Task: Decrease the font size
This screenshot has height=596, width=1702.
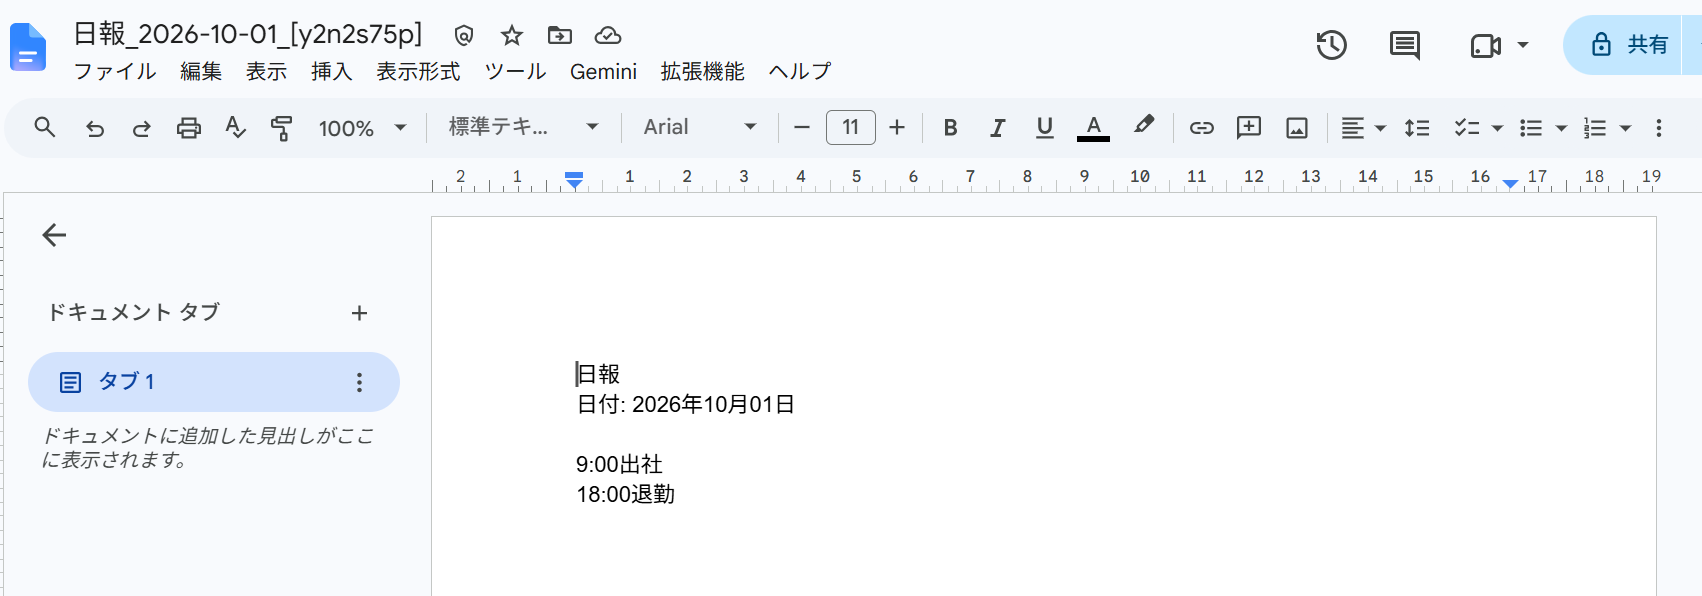Action: [802, 128]
